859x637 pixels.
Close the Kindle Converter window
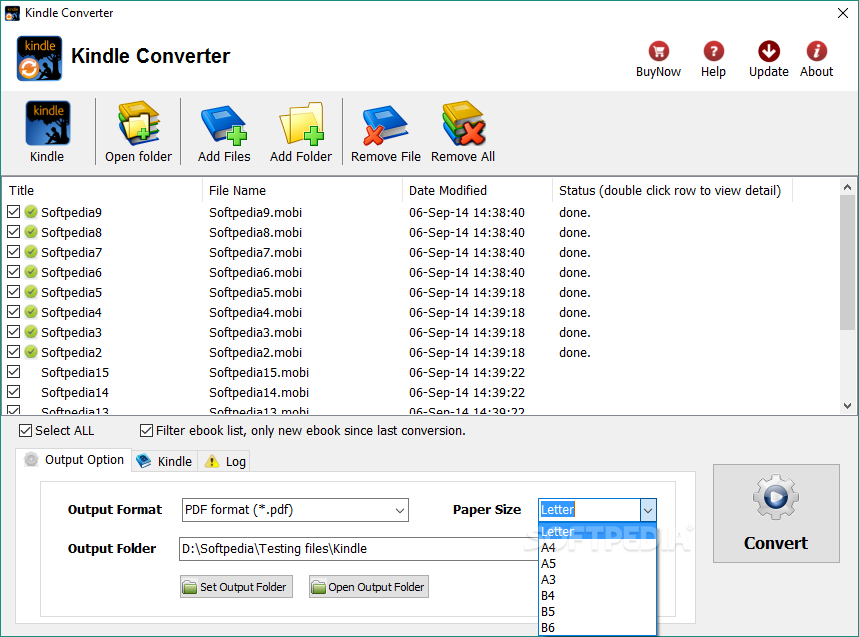pyautogui.click(x=843, y=13)
